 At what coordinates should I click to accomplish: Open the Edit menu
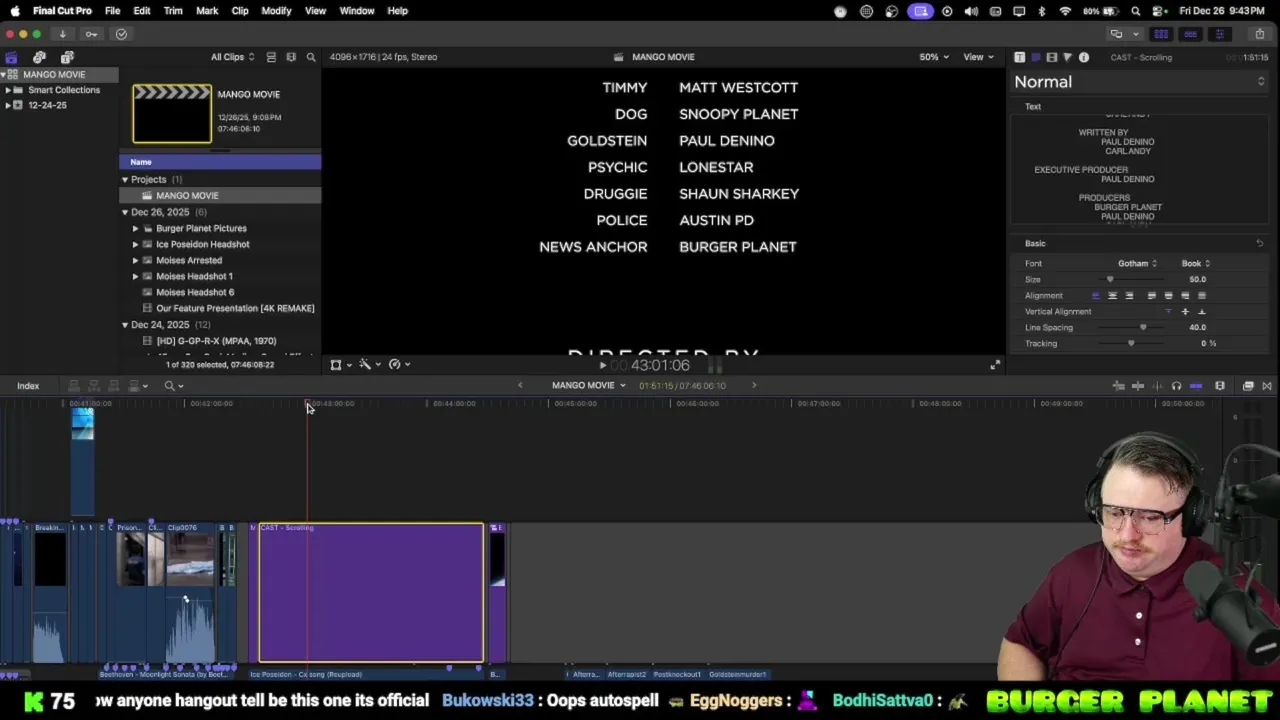click(142, 11)
